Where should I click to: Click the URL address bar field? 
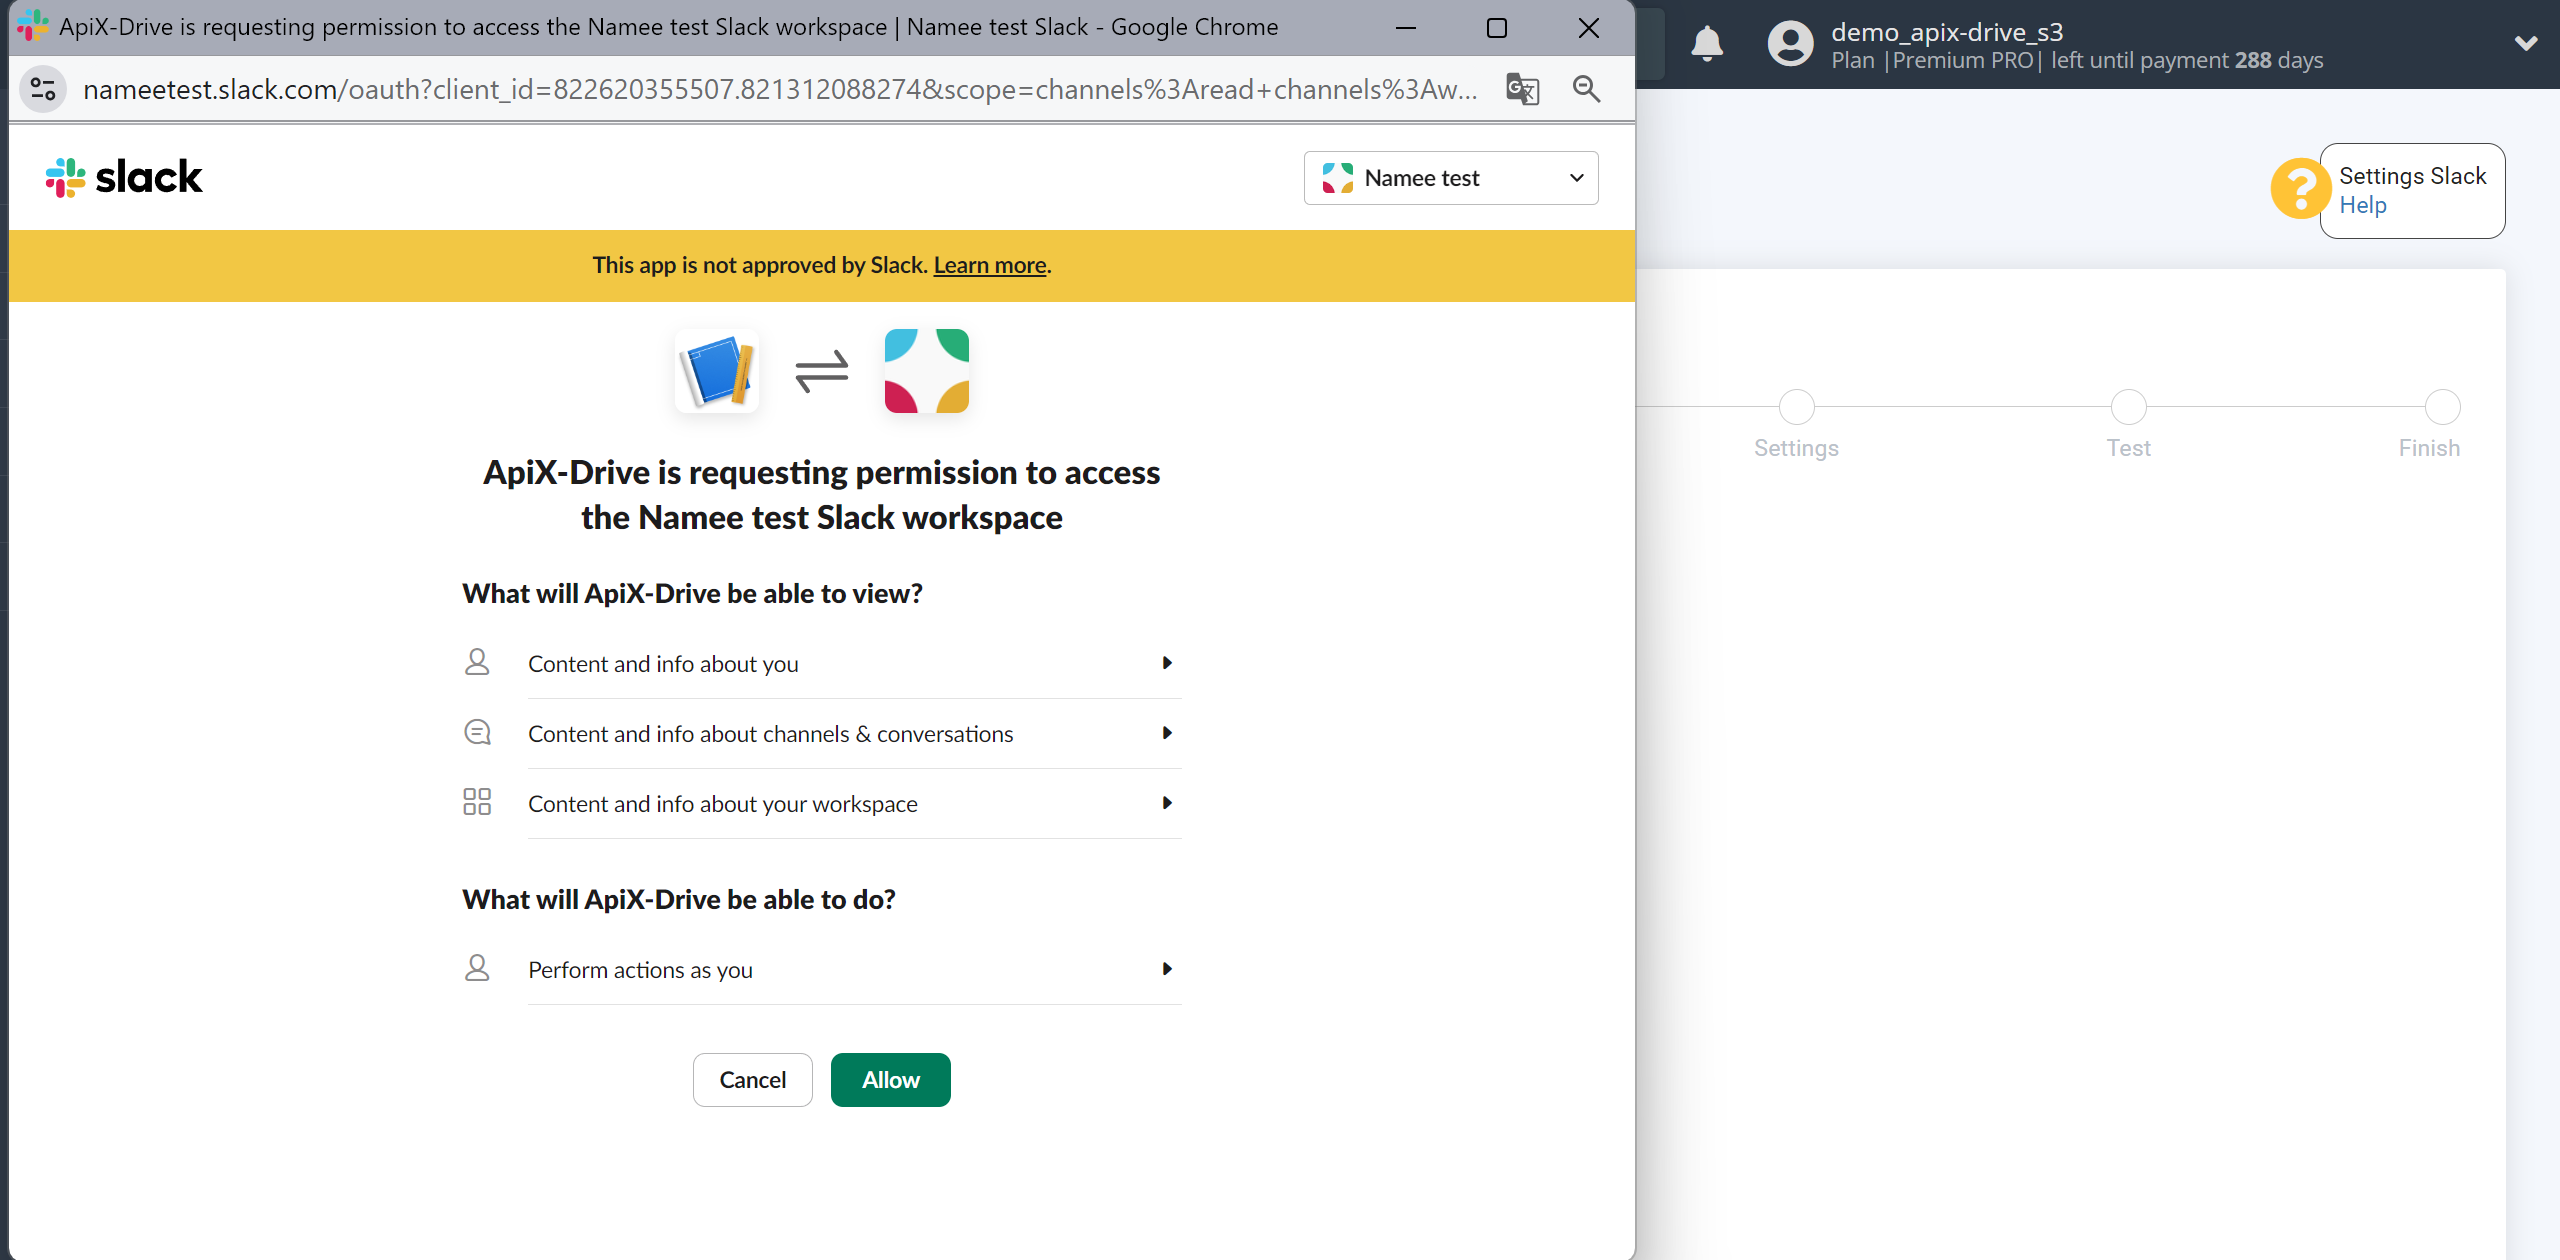pyautogui.click(x=780, y=89)
